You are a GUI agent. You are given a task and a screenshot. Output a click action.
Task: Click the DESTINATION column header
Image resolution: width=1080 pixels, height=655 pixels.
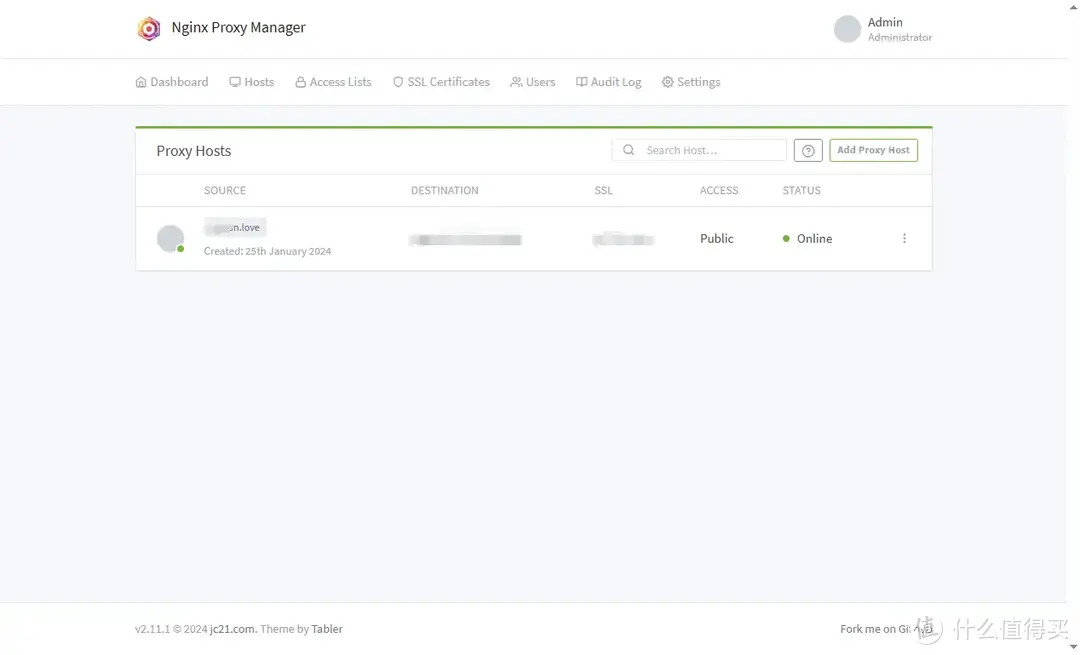tap(444, 191)
